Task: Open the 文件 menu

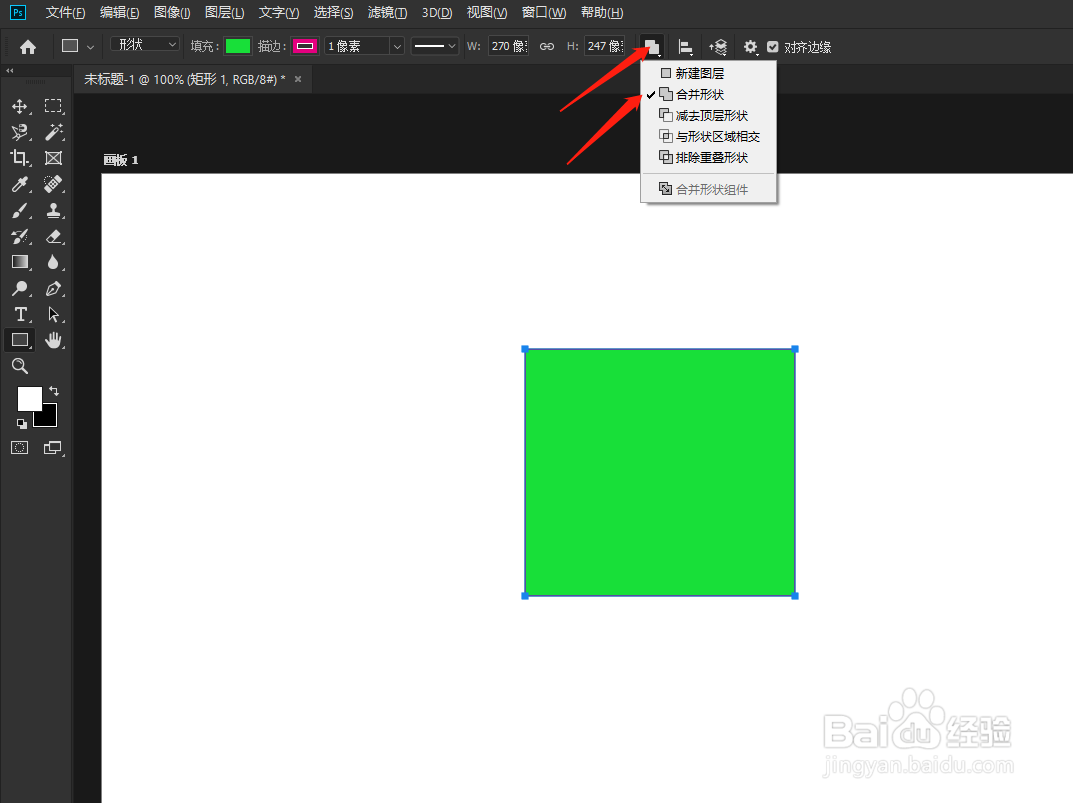Action: tap(65, 13)
